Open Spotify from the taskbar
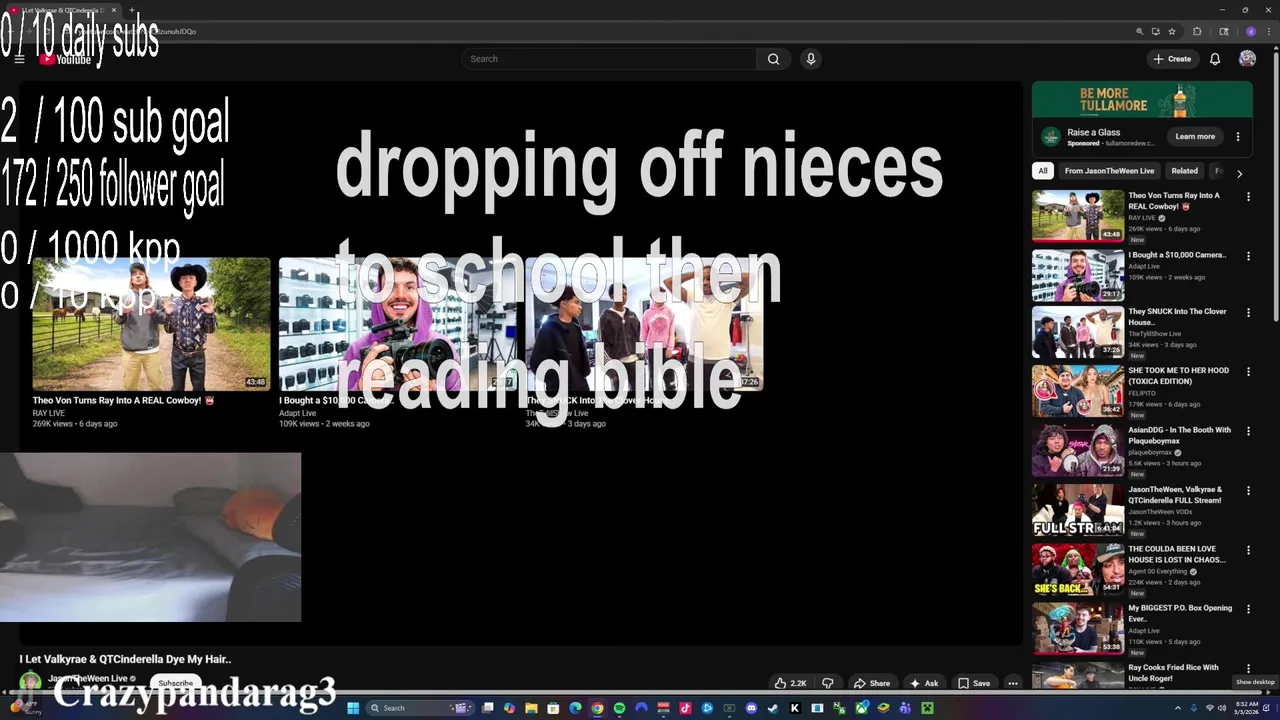 click(619, 708)
